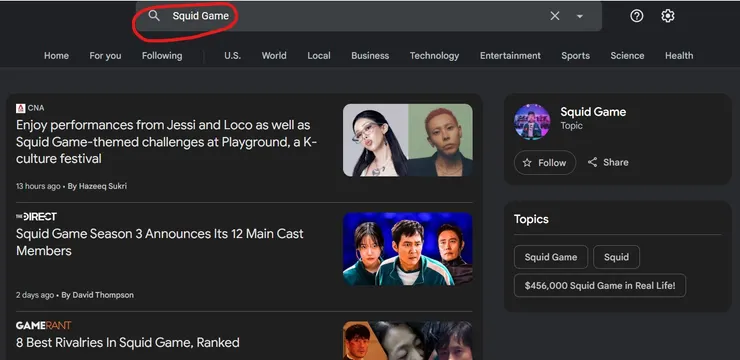740x360 pixels.
Task: Click '13 hours ago · By Hazeeq Sukri'
Action: point(71,186)
